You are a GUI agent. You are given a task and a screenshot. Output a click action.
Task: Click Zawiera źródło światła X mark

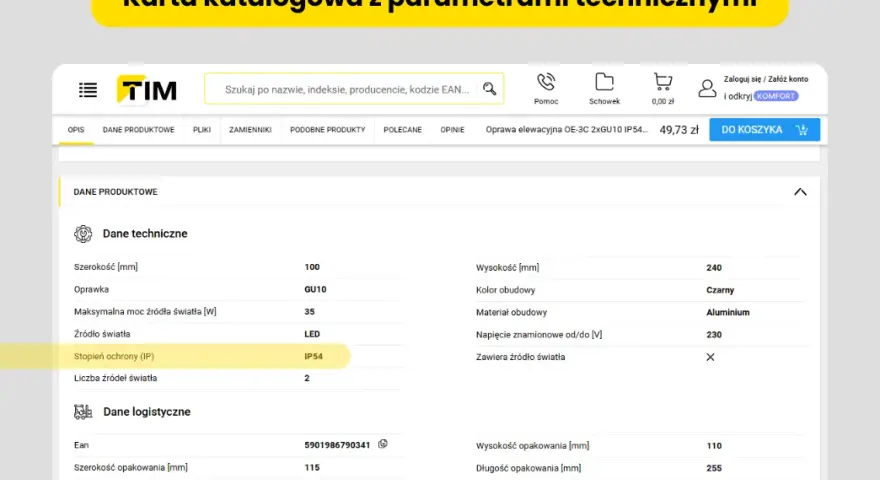click(x=710, y=357)
